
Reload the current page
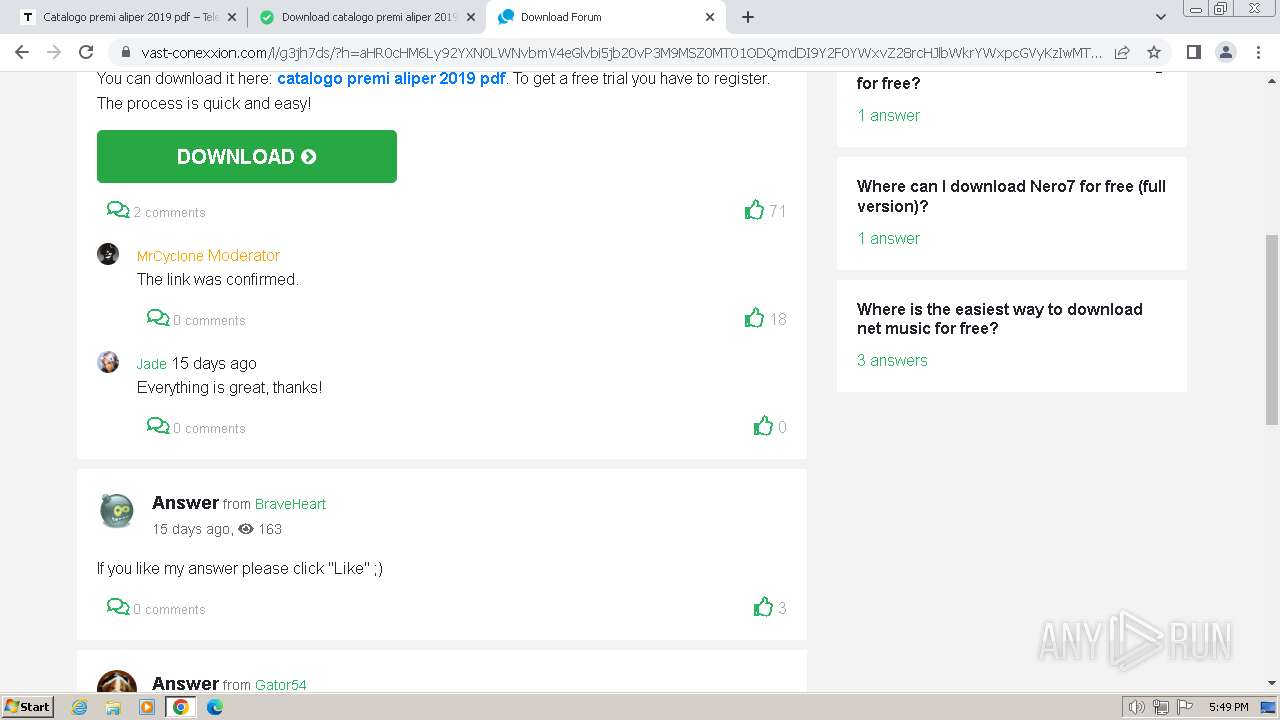[x=86, y=52]
